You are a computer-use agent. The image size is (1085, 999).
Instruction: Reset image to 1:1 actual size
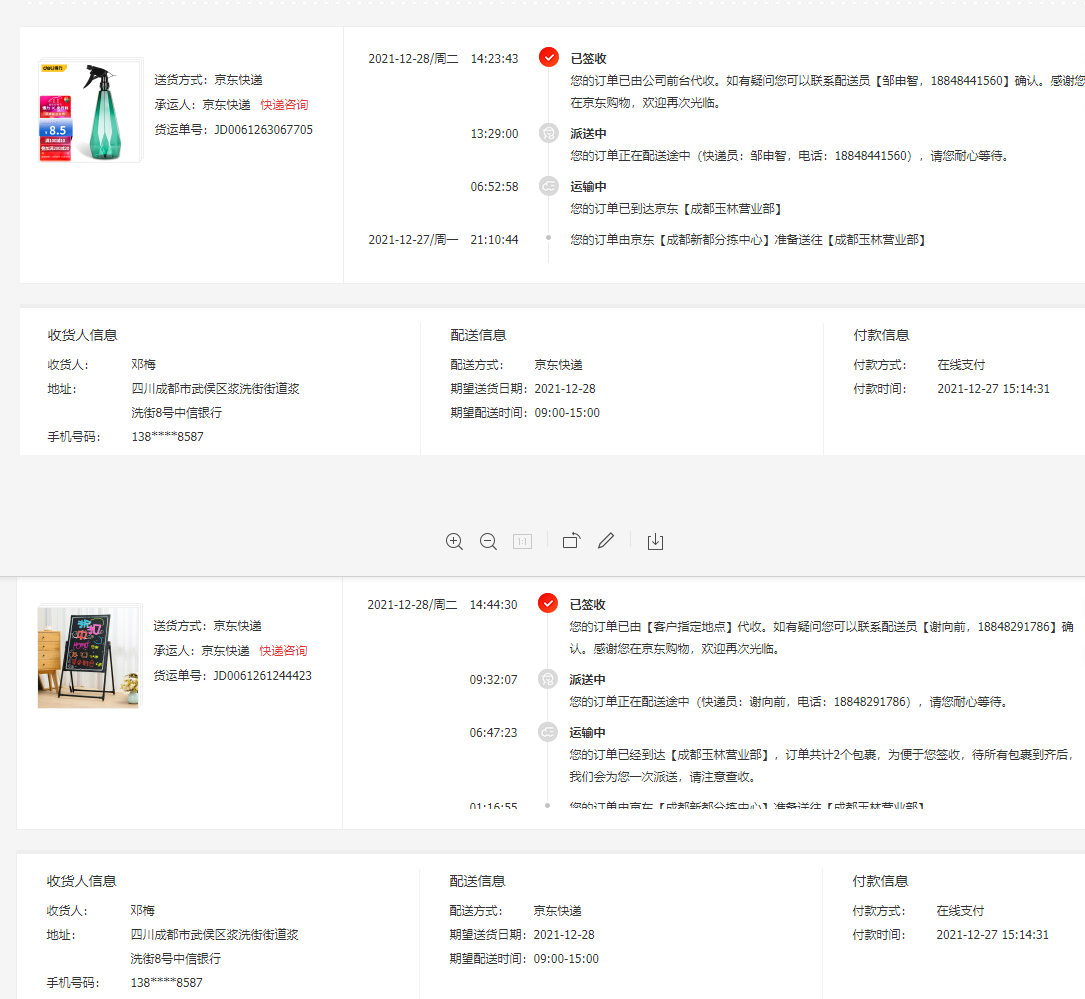click(522, 541)
